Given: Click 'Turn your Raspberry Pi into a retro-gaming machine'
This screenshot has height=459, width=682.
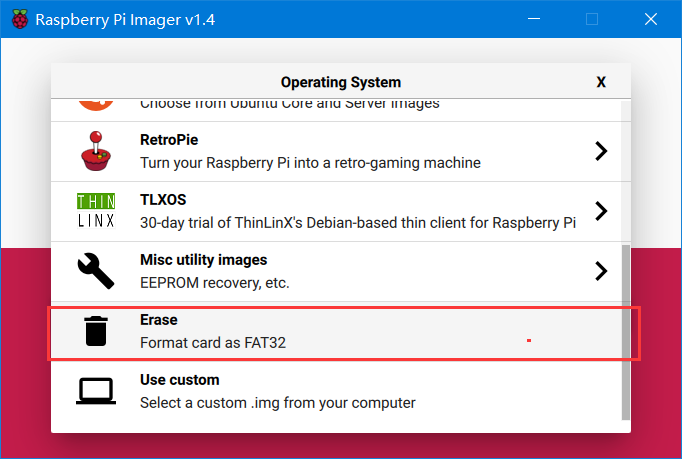Looking at the screenshot, I should pos(310,163).
